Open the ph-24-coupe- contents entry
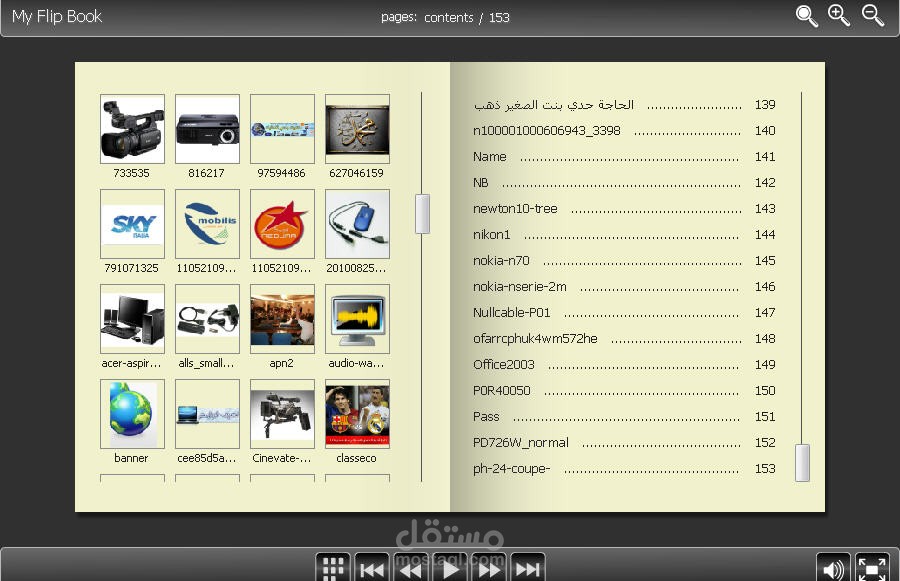 coord(624,468)
